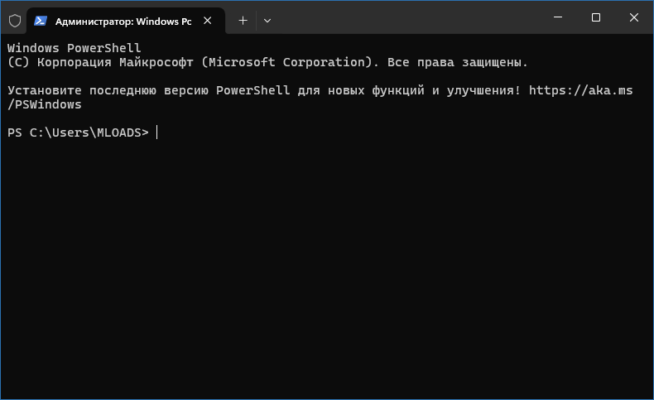Click the 'Установите последнюю версию PowerShell' text
The height and width of the screenshot is (400, 654).
(x=148, y=91)
